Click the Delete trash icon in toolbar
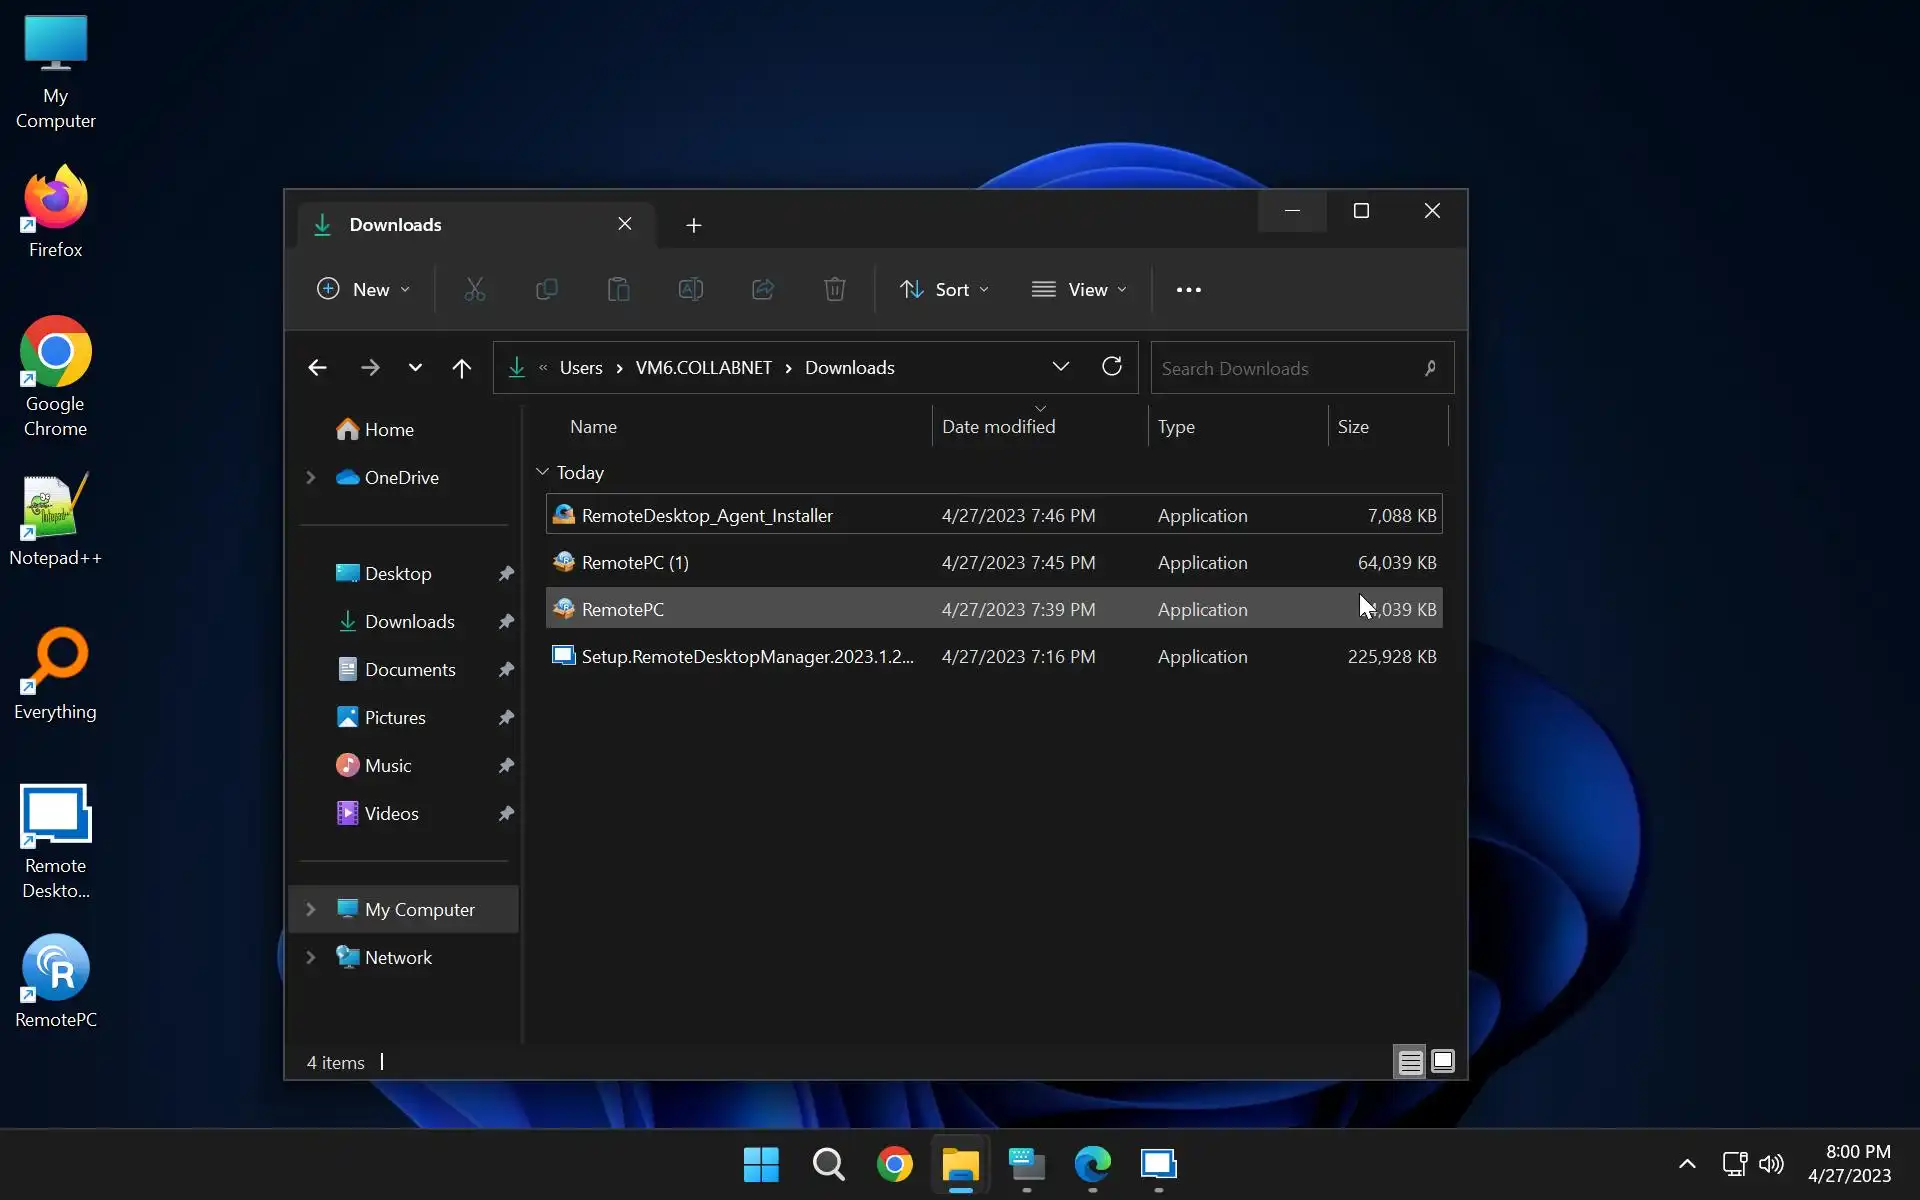Screen dimensions: 1920x1200 834,290
